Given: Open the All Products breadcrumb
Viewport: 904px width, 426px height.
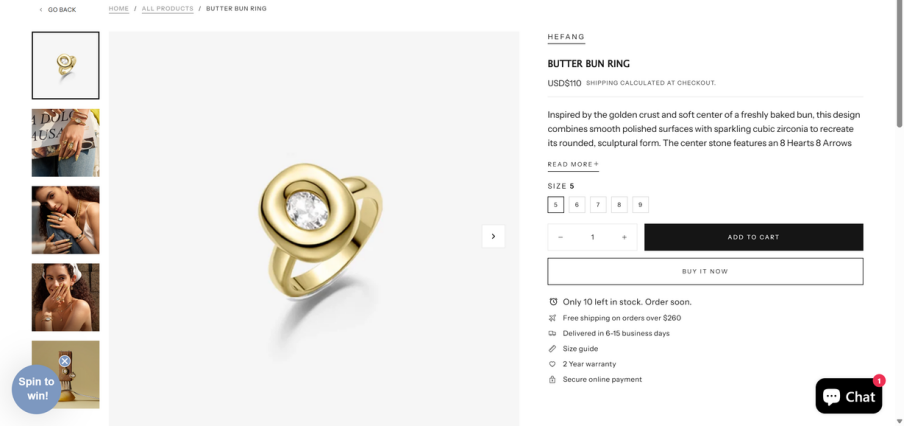Looking at the screenshot, I should [x=167, y=9].
